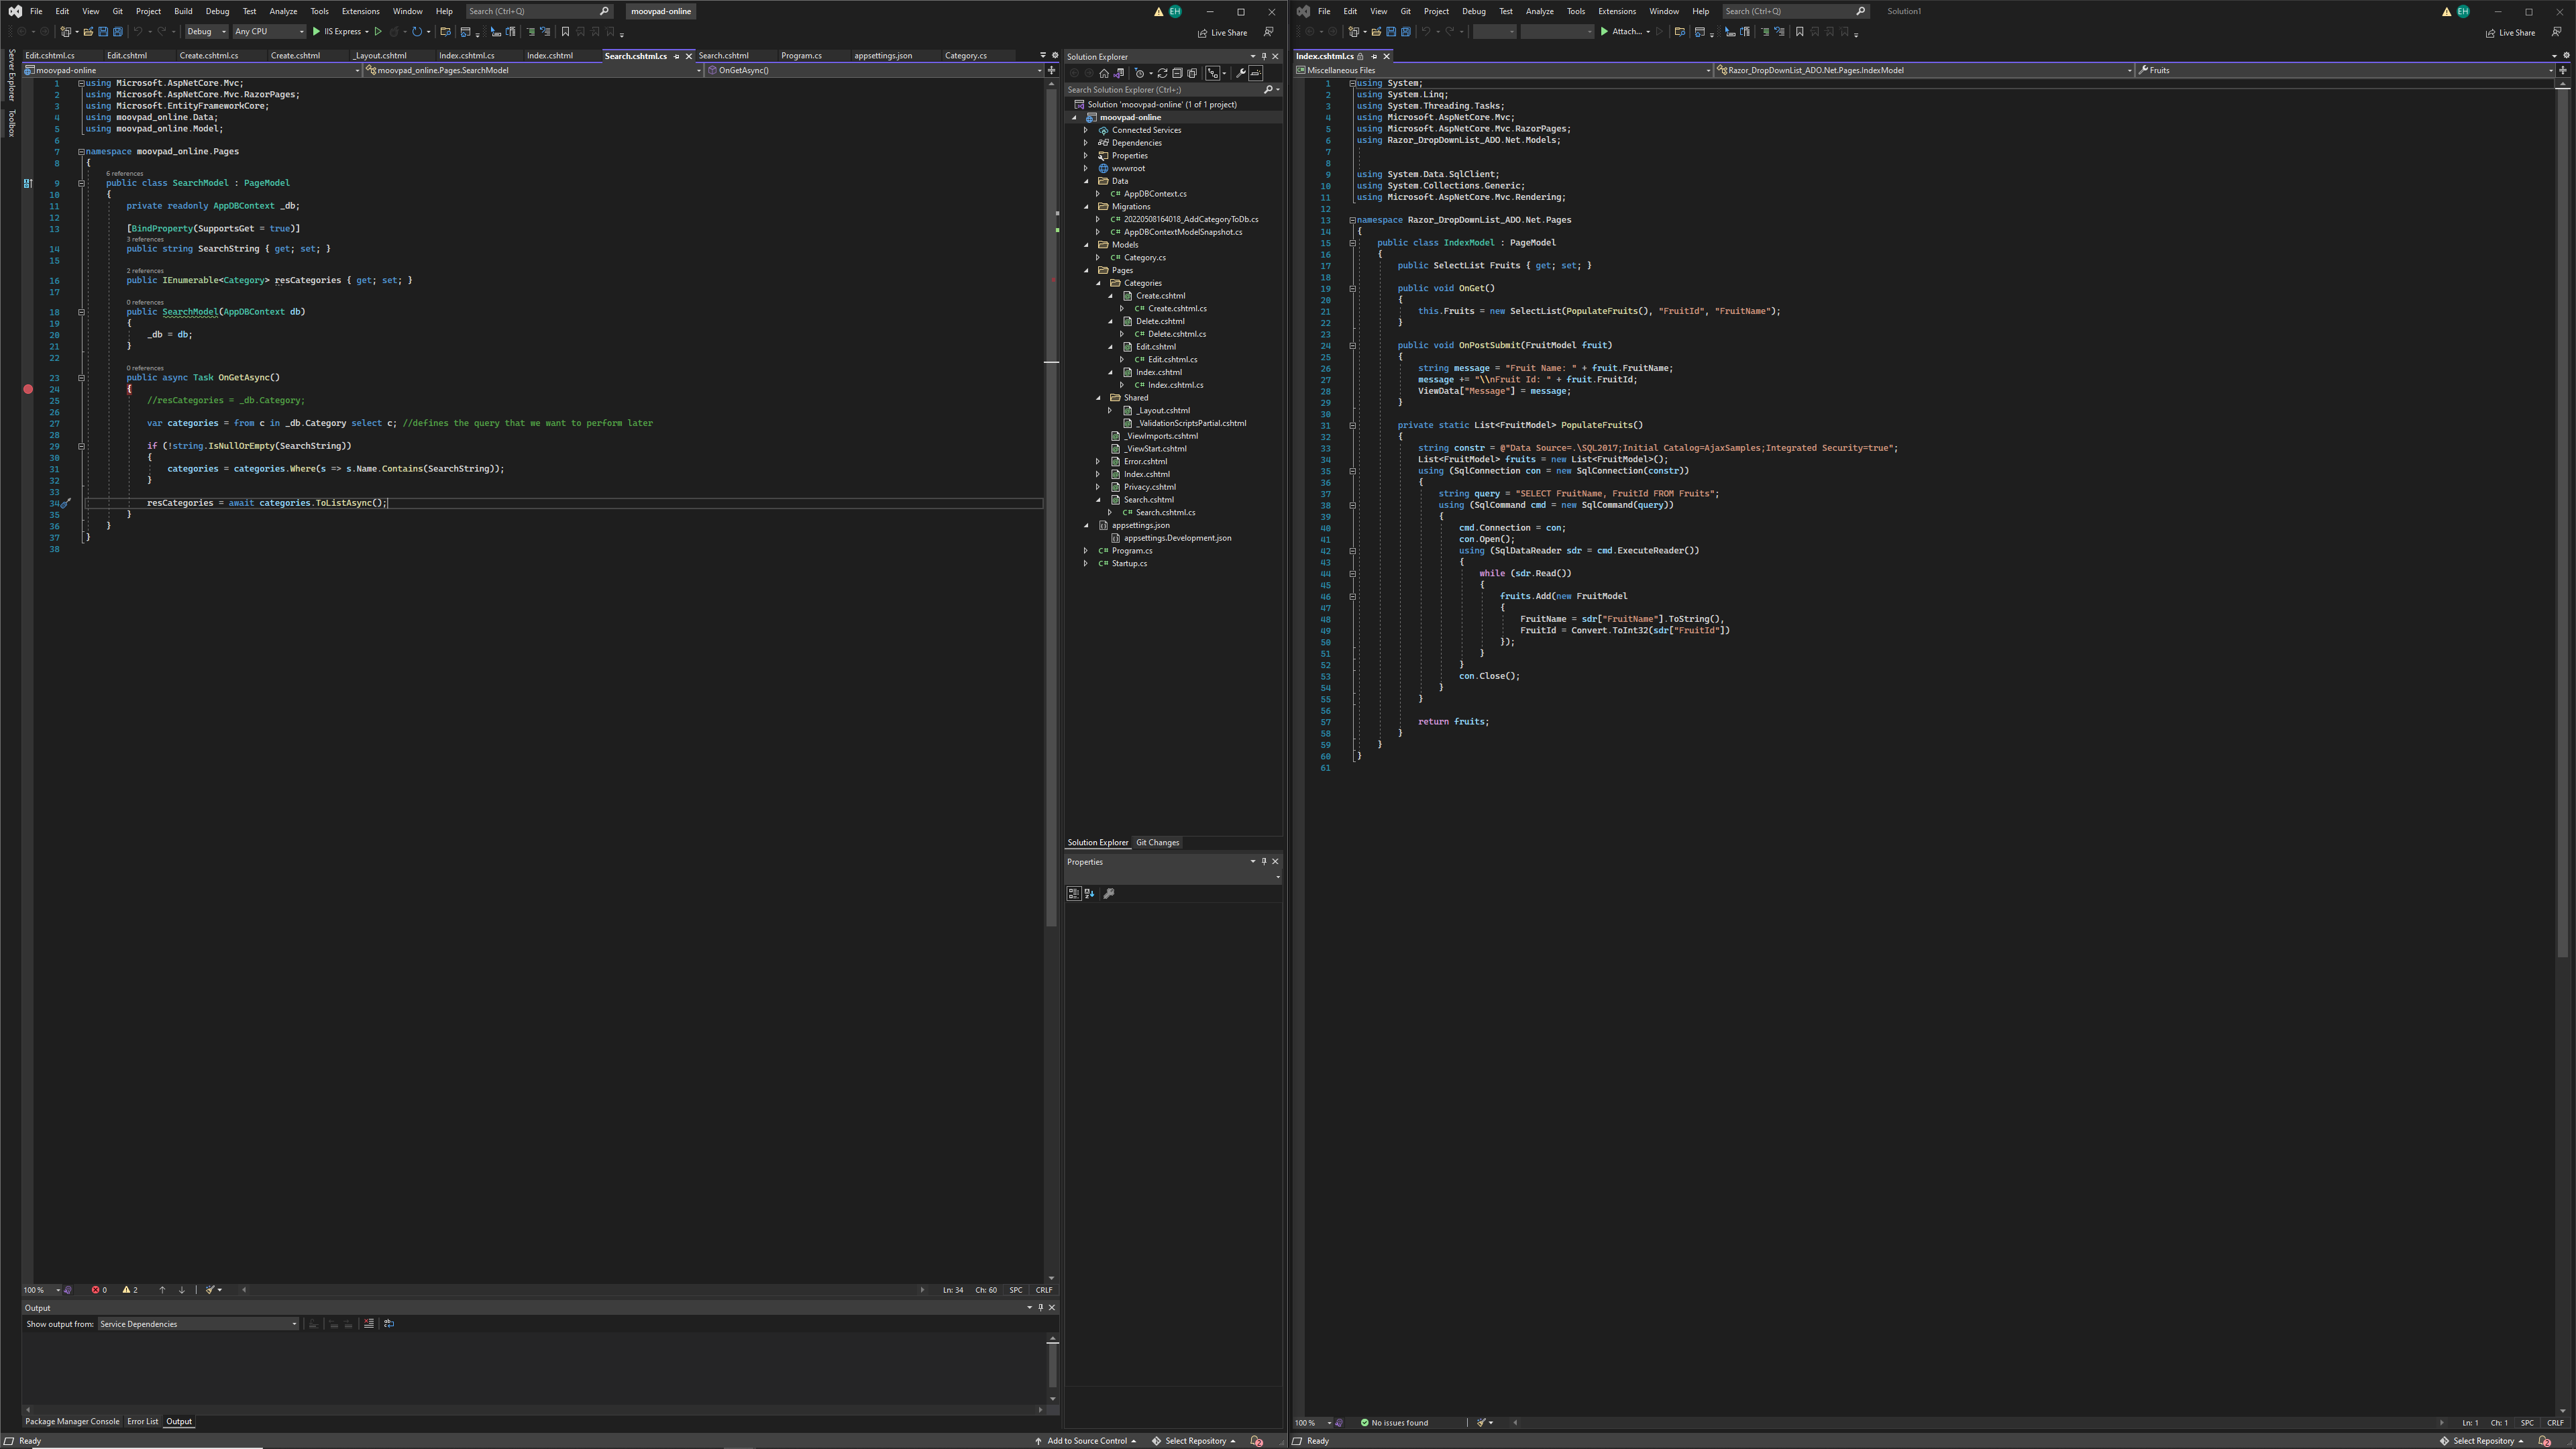The width and height of the screenshot is (2576, 1449).
Task: Toggle Show All Files in Solution Explorer
Action: click(x=1192, y=73)
